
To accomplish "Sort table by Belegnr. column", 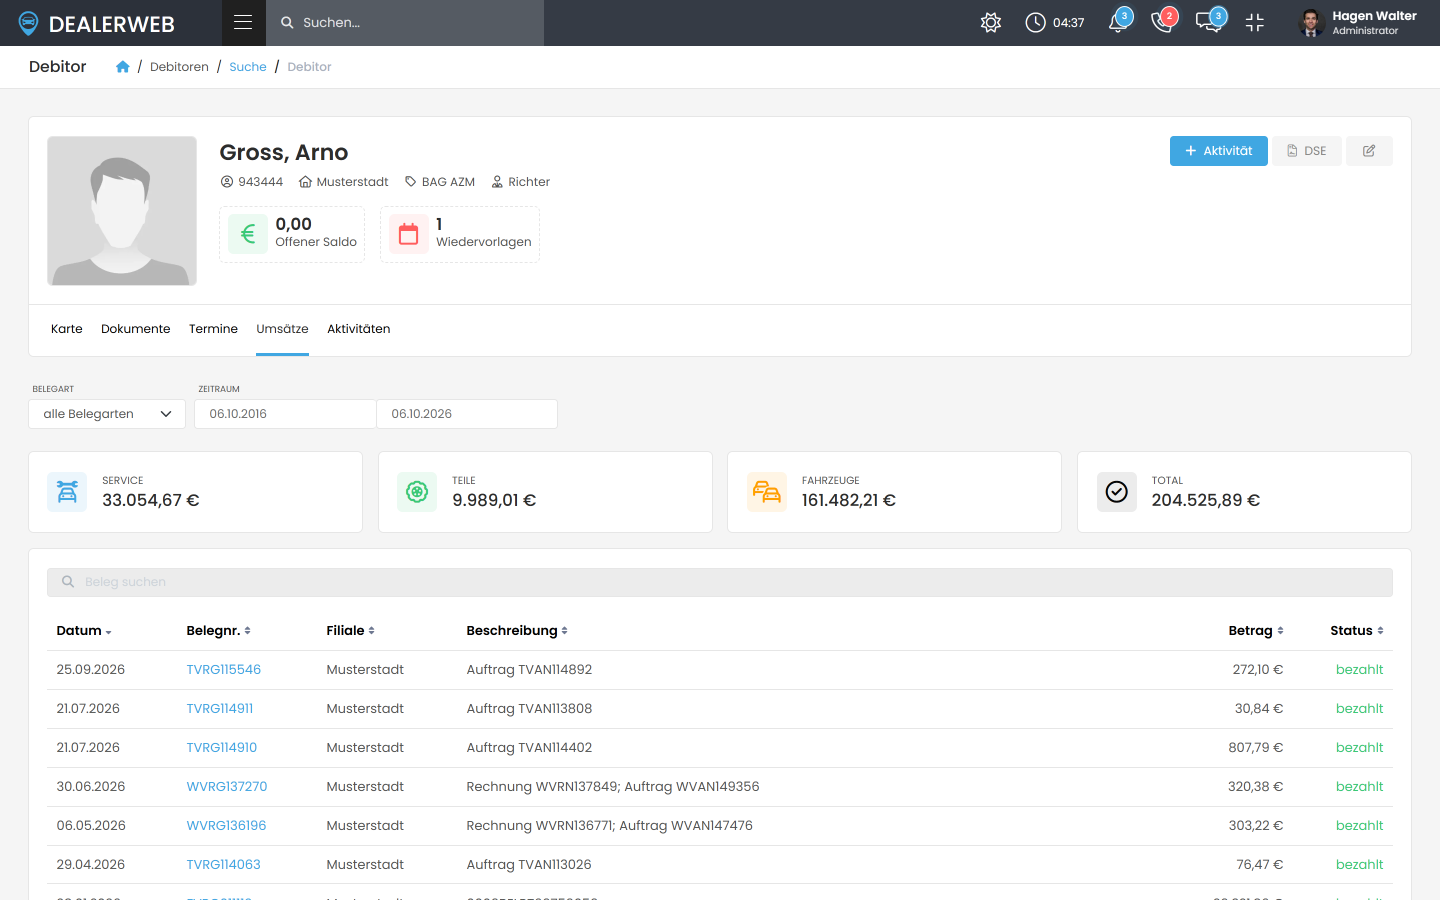I will point(218,631).
